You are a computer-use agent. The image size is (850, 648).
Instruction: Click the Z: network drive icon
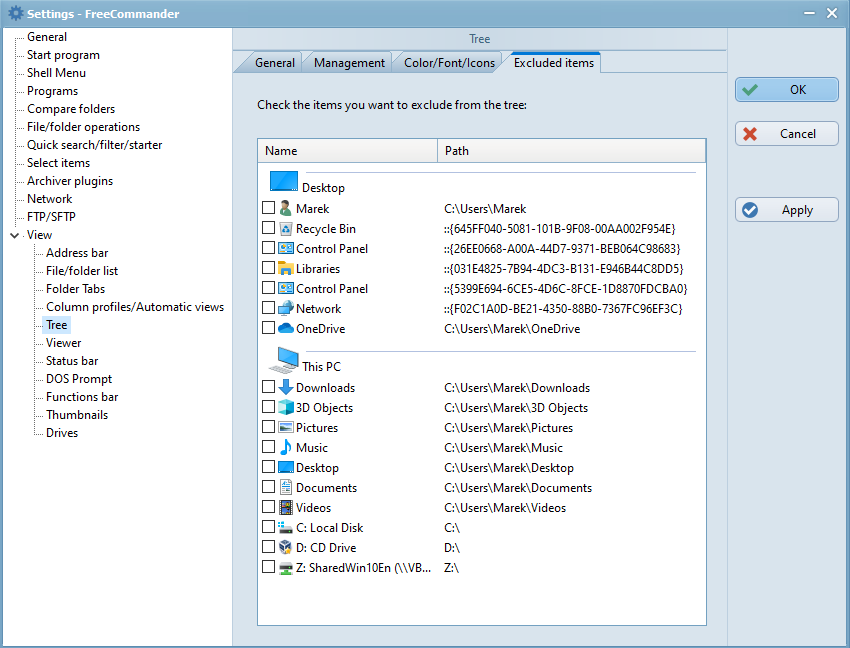pos(286,568)
